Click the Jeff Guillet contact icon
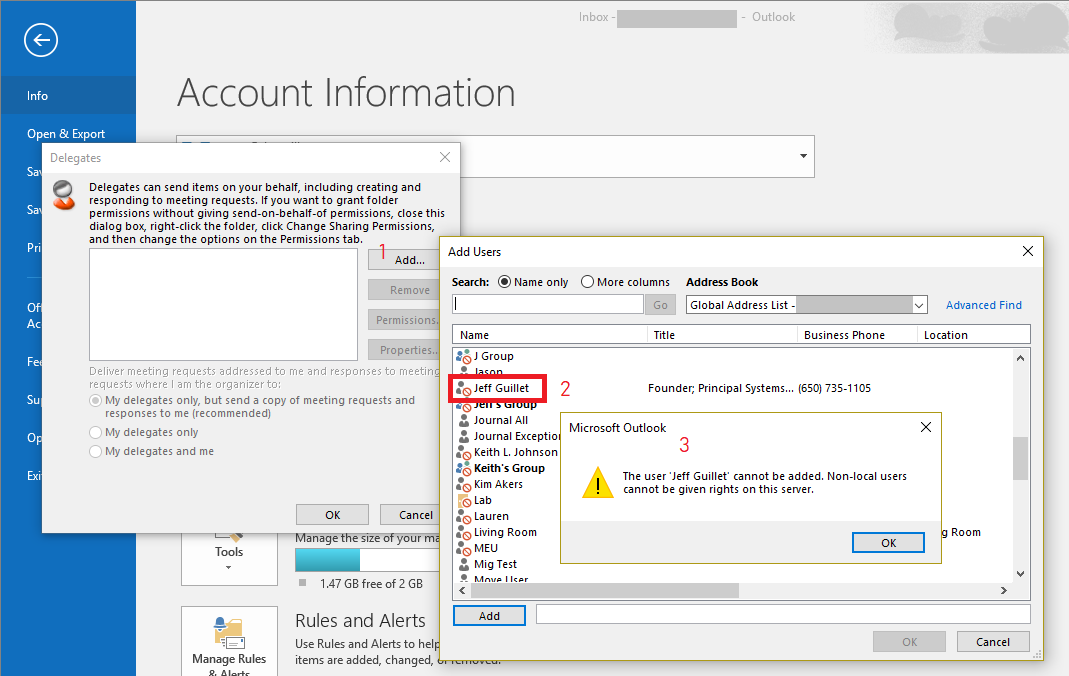 click(x=464, y=388)
